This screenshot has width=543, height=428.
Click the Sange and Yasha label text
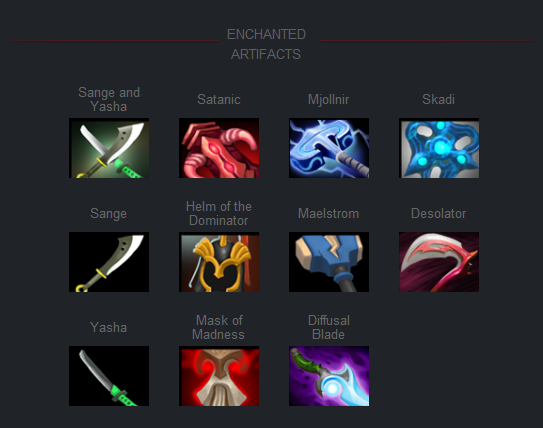pos(109,99)
